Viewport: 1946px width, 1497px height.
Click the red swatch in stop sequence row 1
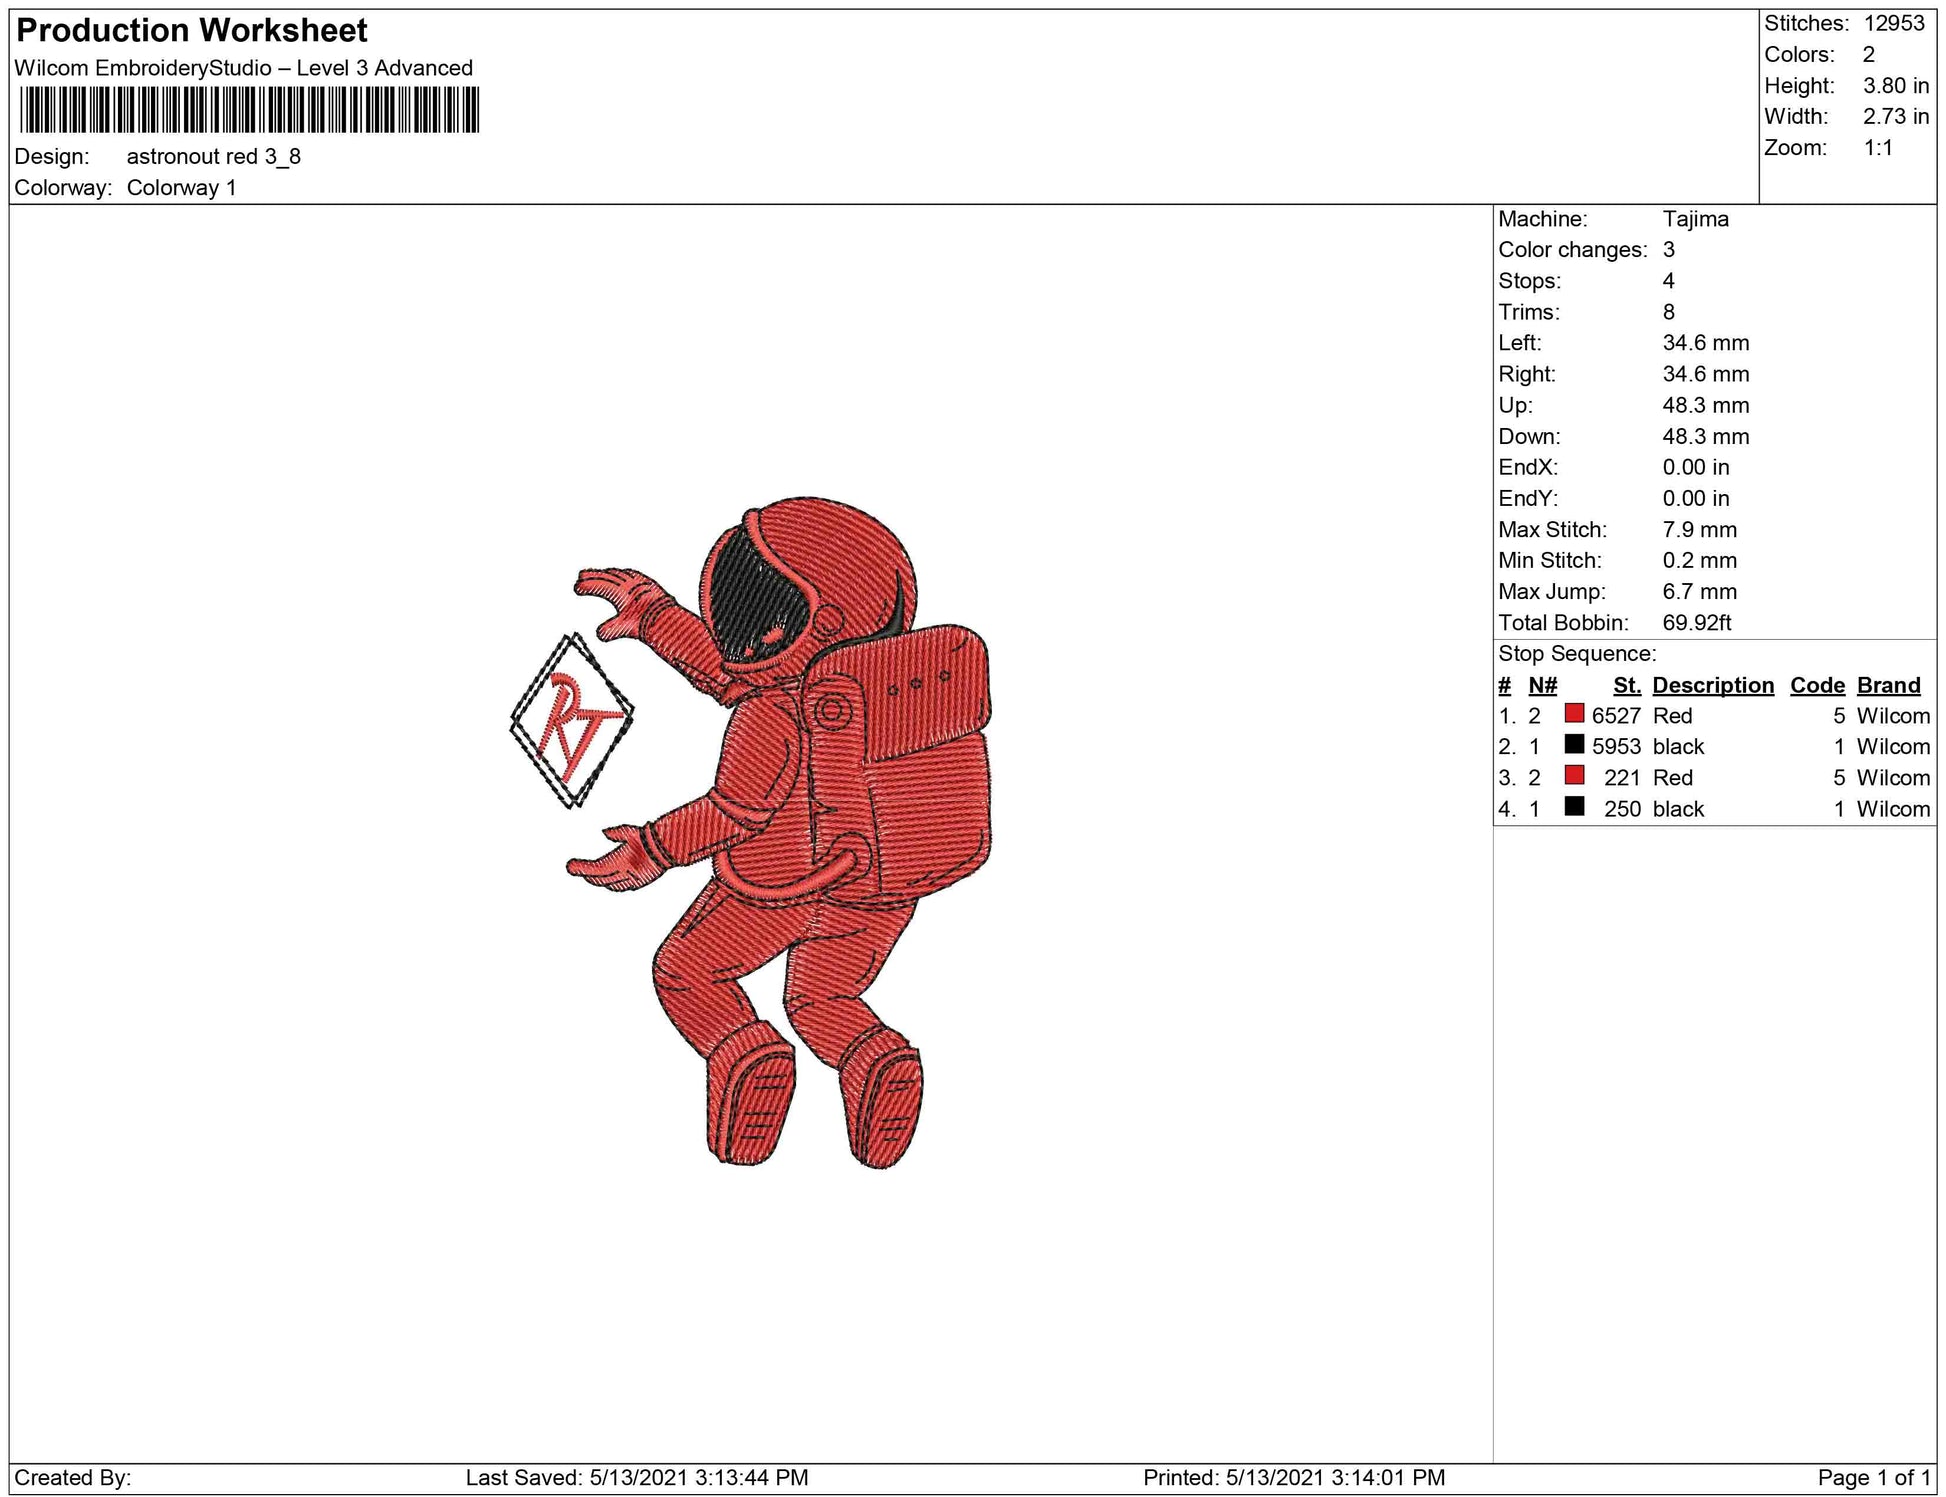click(x=1574, y=714)
